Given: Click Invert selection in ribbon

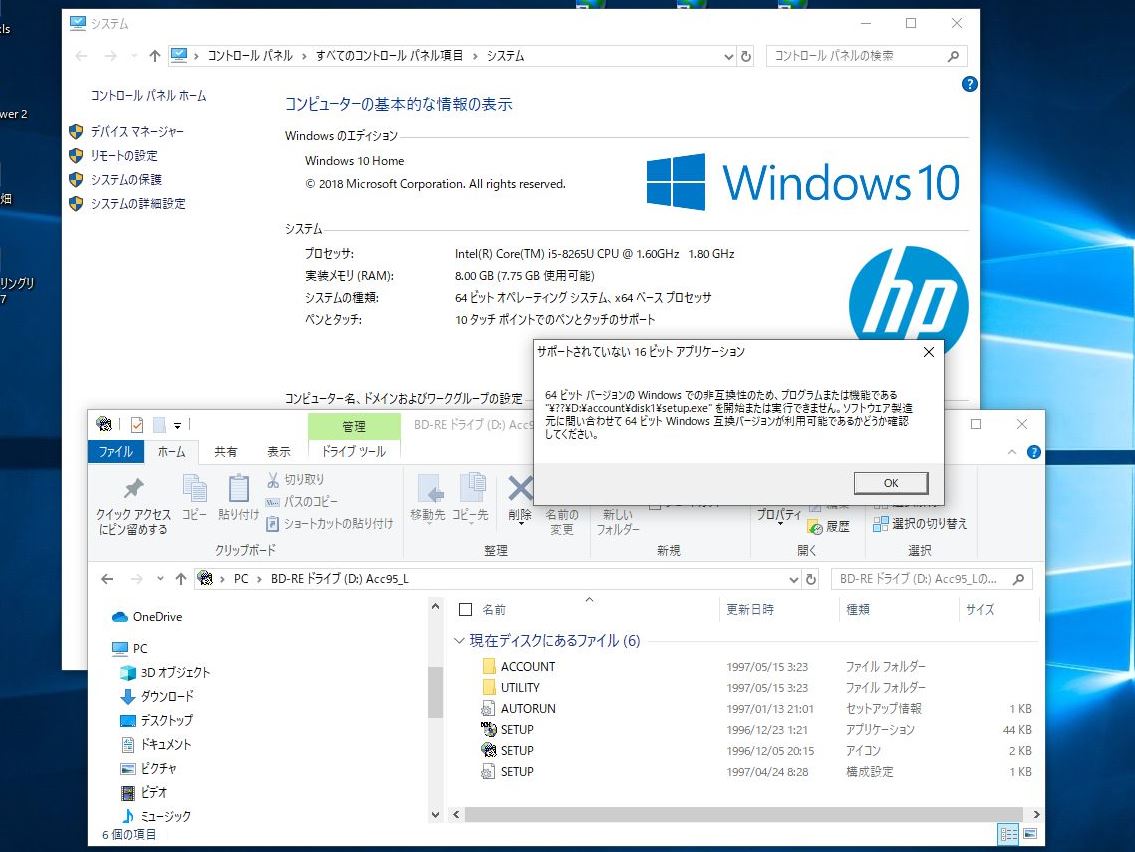Looking at the screenshot, I should tap(920, 523).
